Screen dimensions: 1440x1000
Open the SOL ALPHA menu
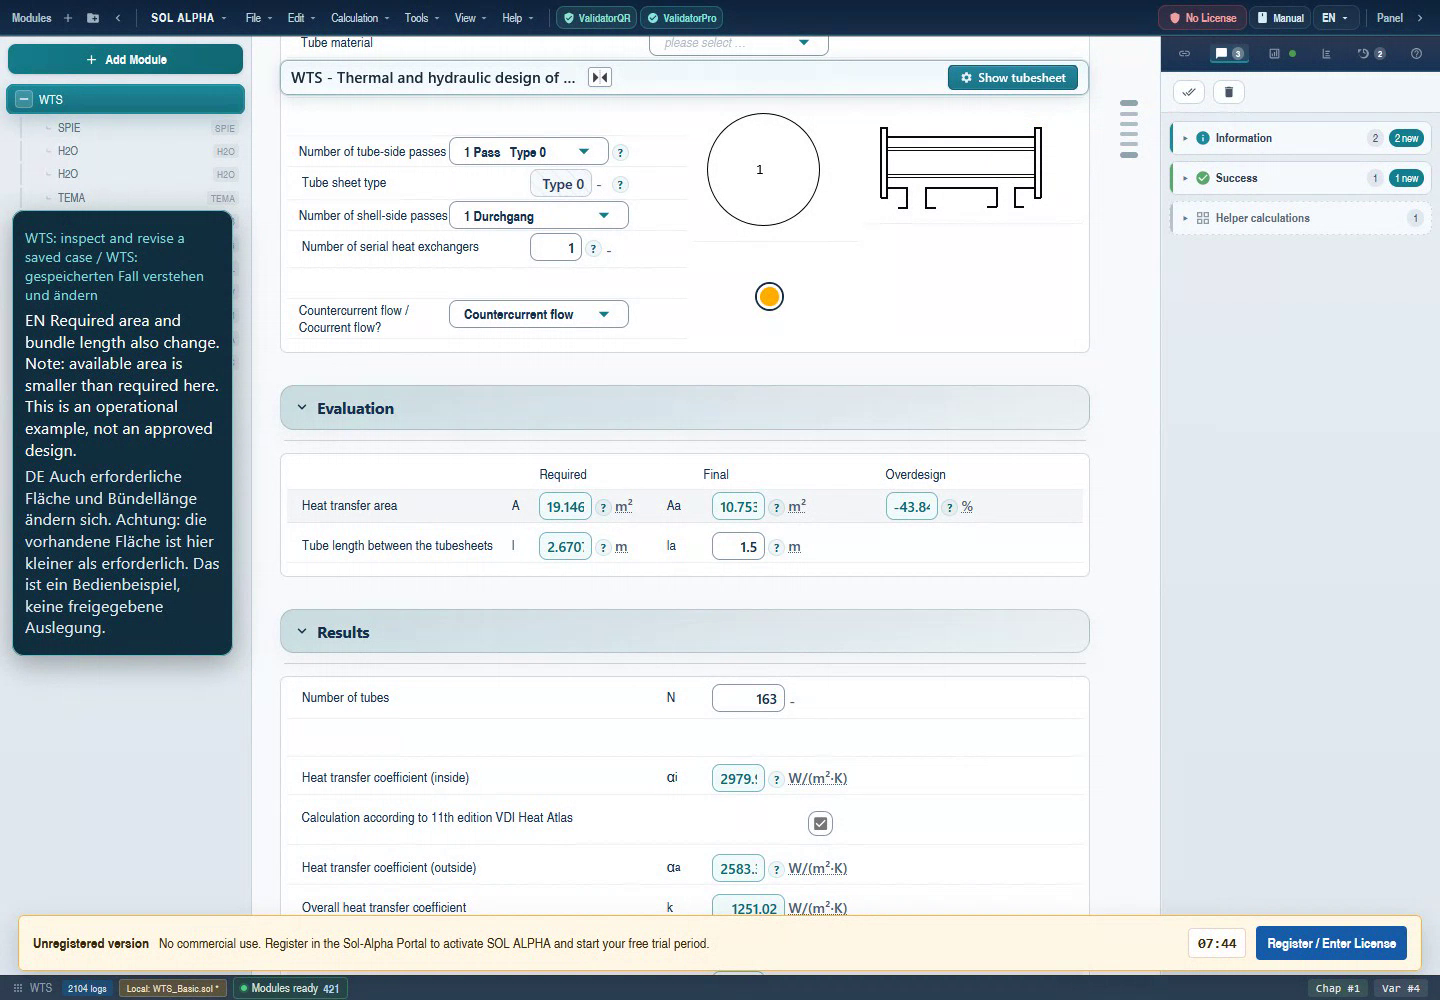[188, 18]
